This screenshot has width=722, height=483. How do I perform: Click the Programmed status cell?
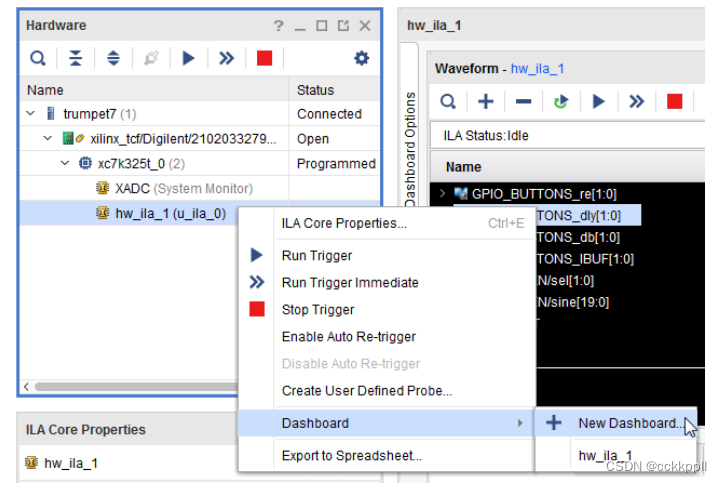[336, 163]
